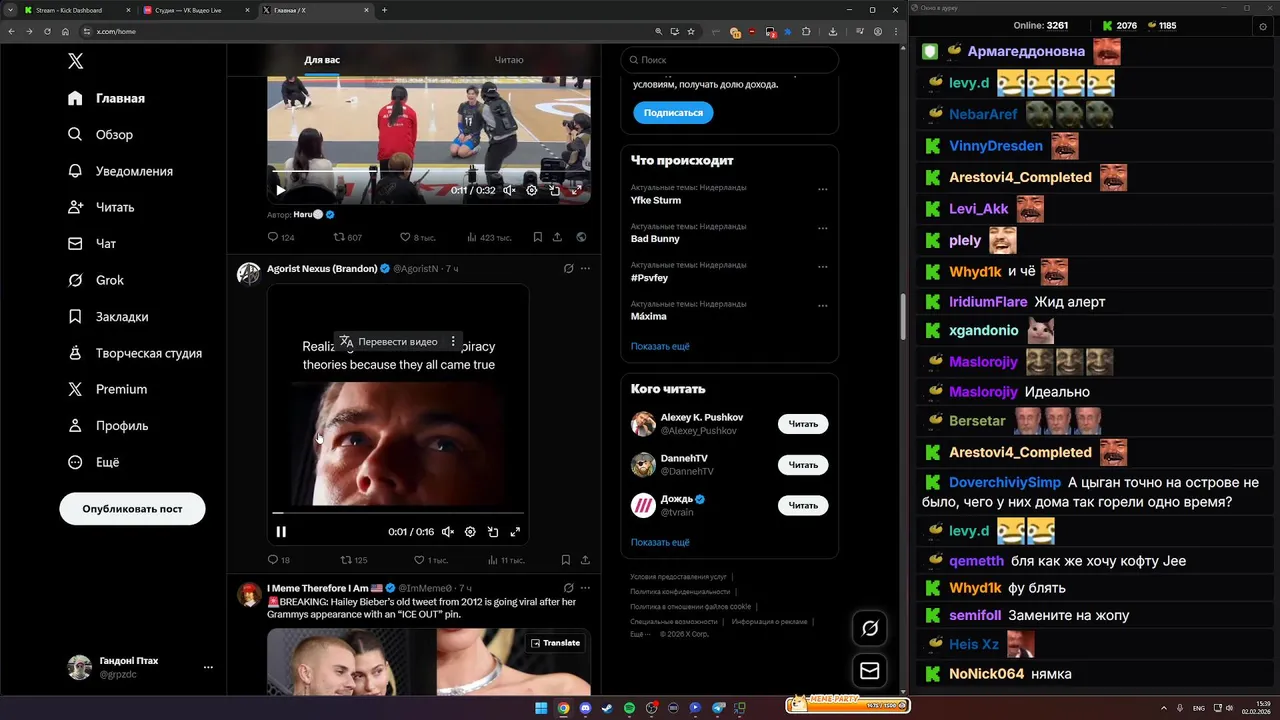The height and width of the screenshot is (720, 1280).
Task: Switch to Stream - Kick Dashboard tab
Action: pyautogui.click(x=75, y=10)
